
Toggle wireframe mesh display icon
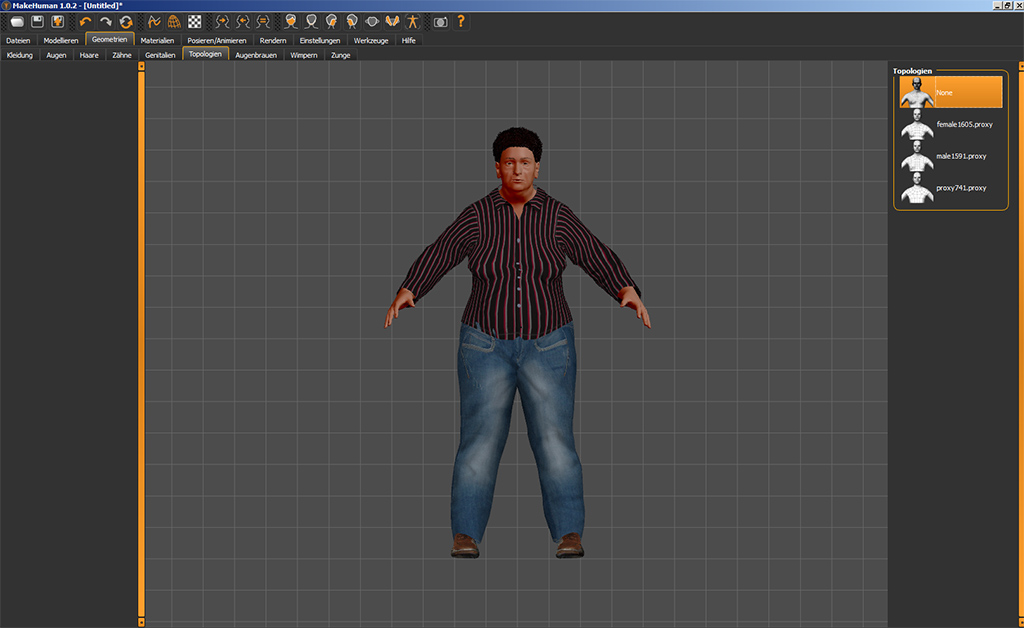pos(174,21)
